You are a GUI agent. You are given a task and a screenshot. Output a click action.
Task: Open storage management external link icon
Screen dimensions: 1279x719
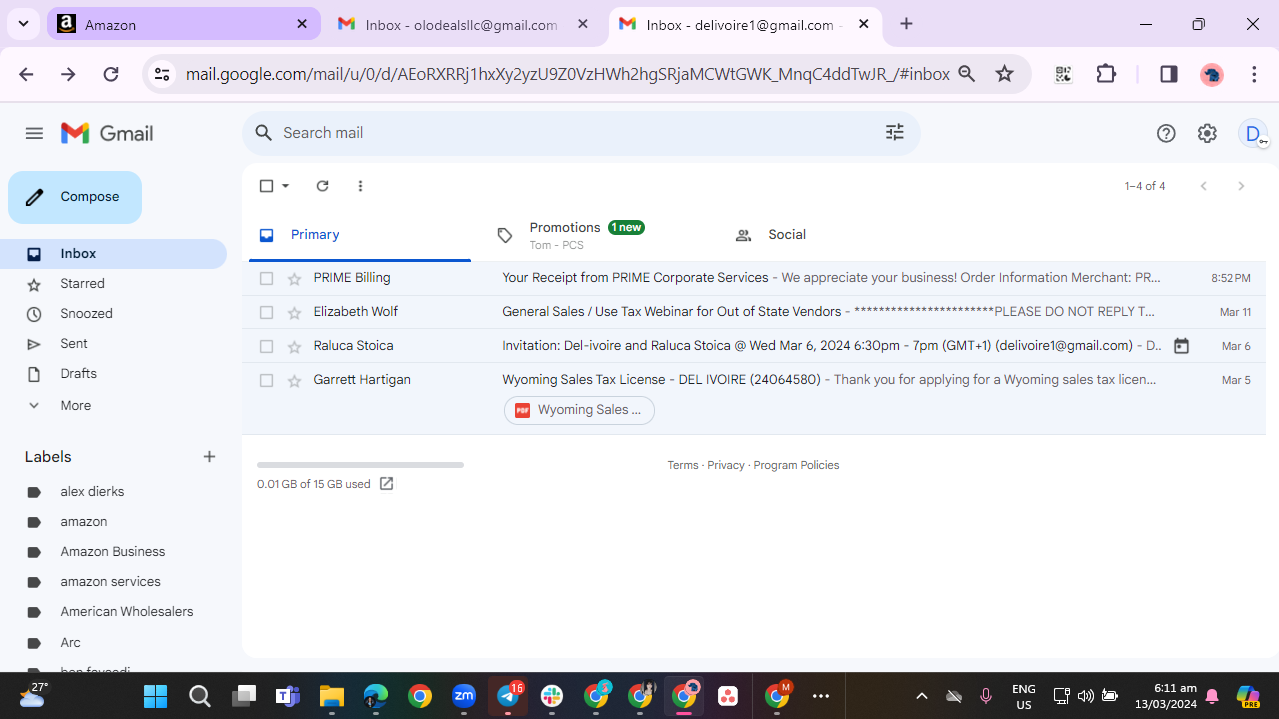tap(386, 484)
